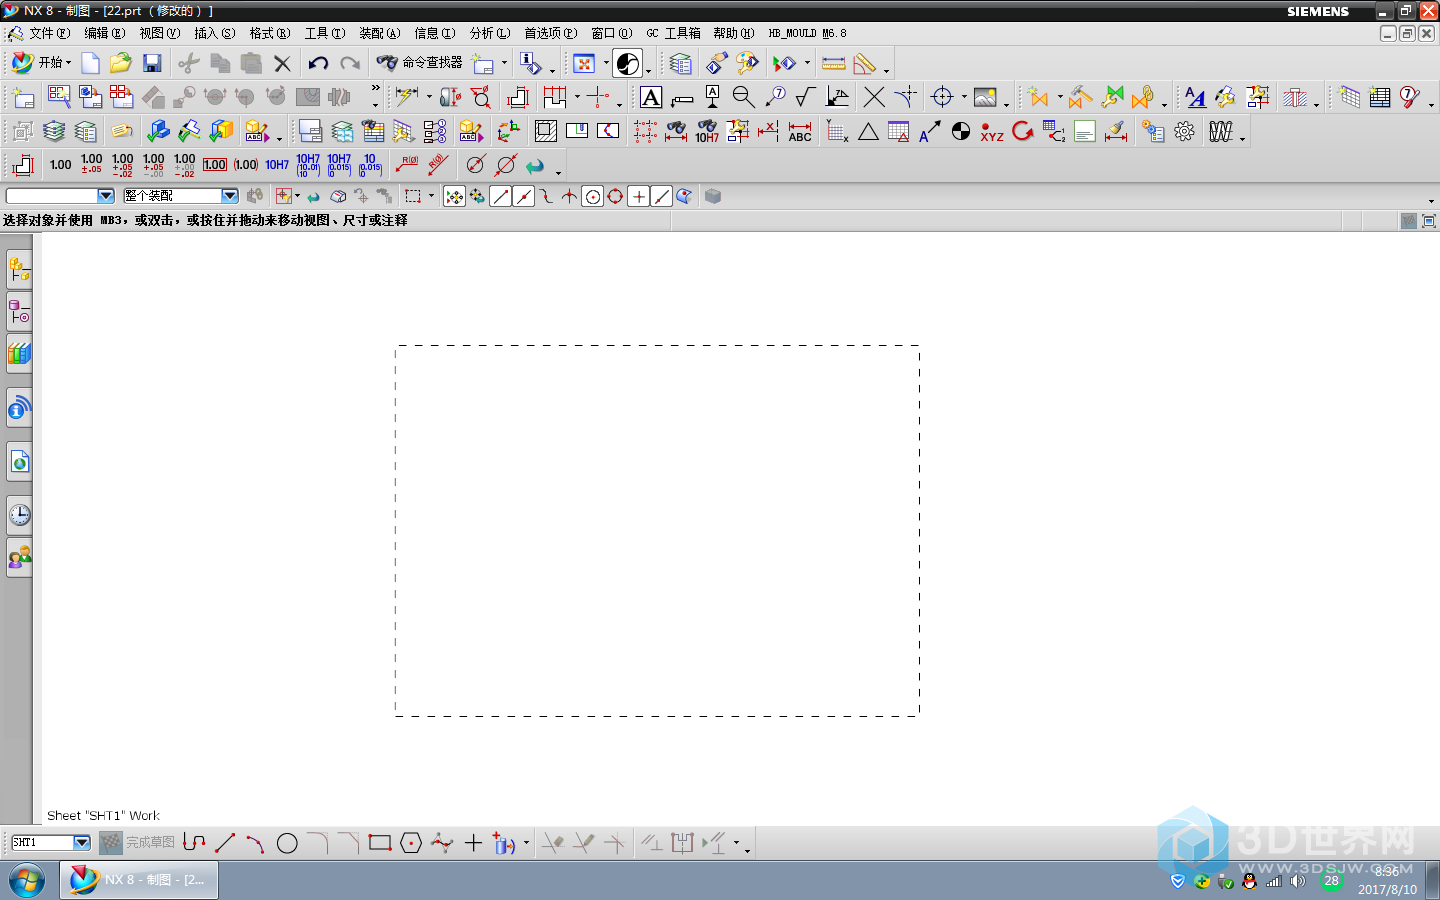This screenshot has height=900, width=1440.
Task: Choose boxed 1.00 basic dimension style
Action: tap(215, 165)
